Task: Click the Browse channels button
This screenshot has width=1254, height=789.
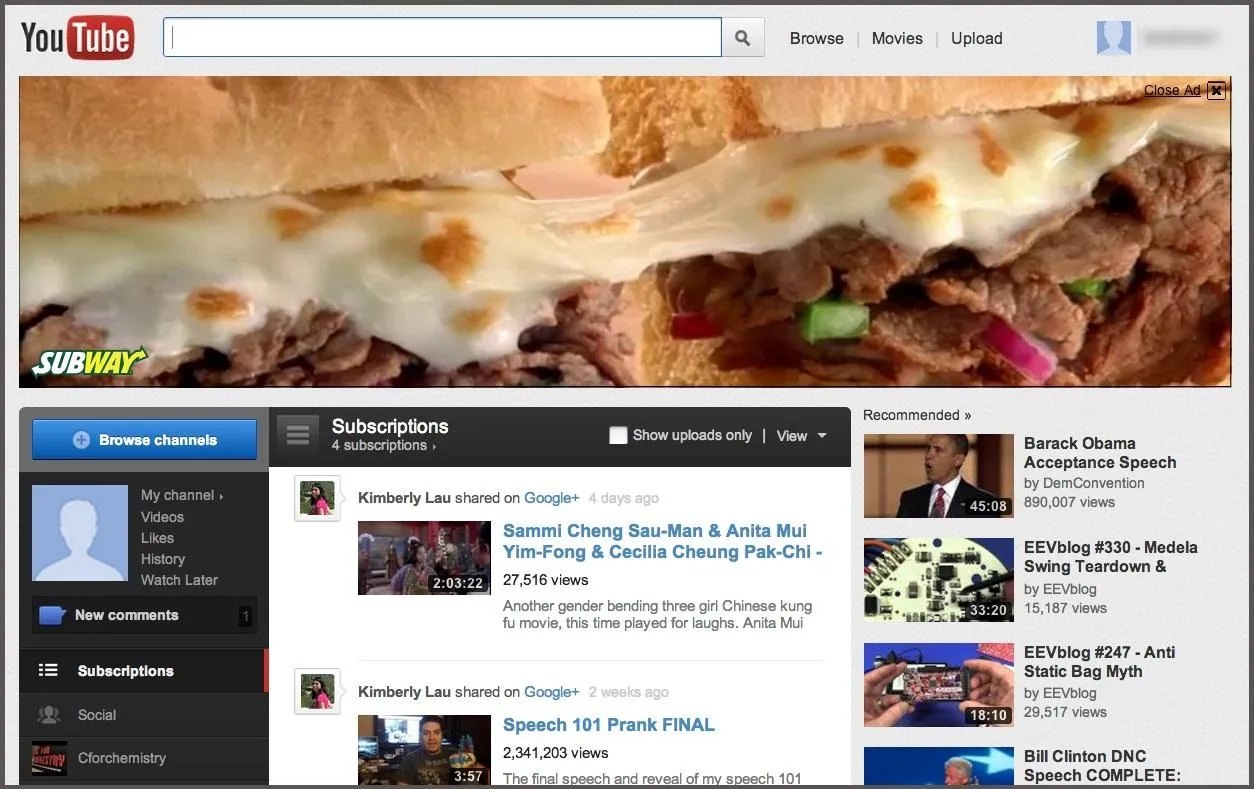Action: tap(144, 440)
